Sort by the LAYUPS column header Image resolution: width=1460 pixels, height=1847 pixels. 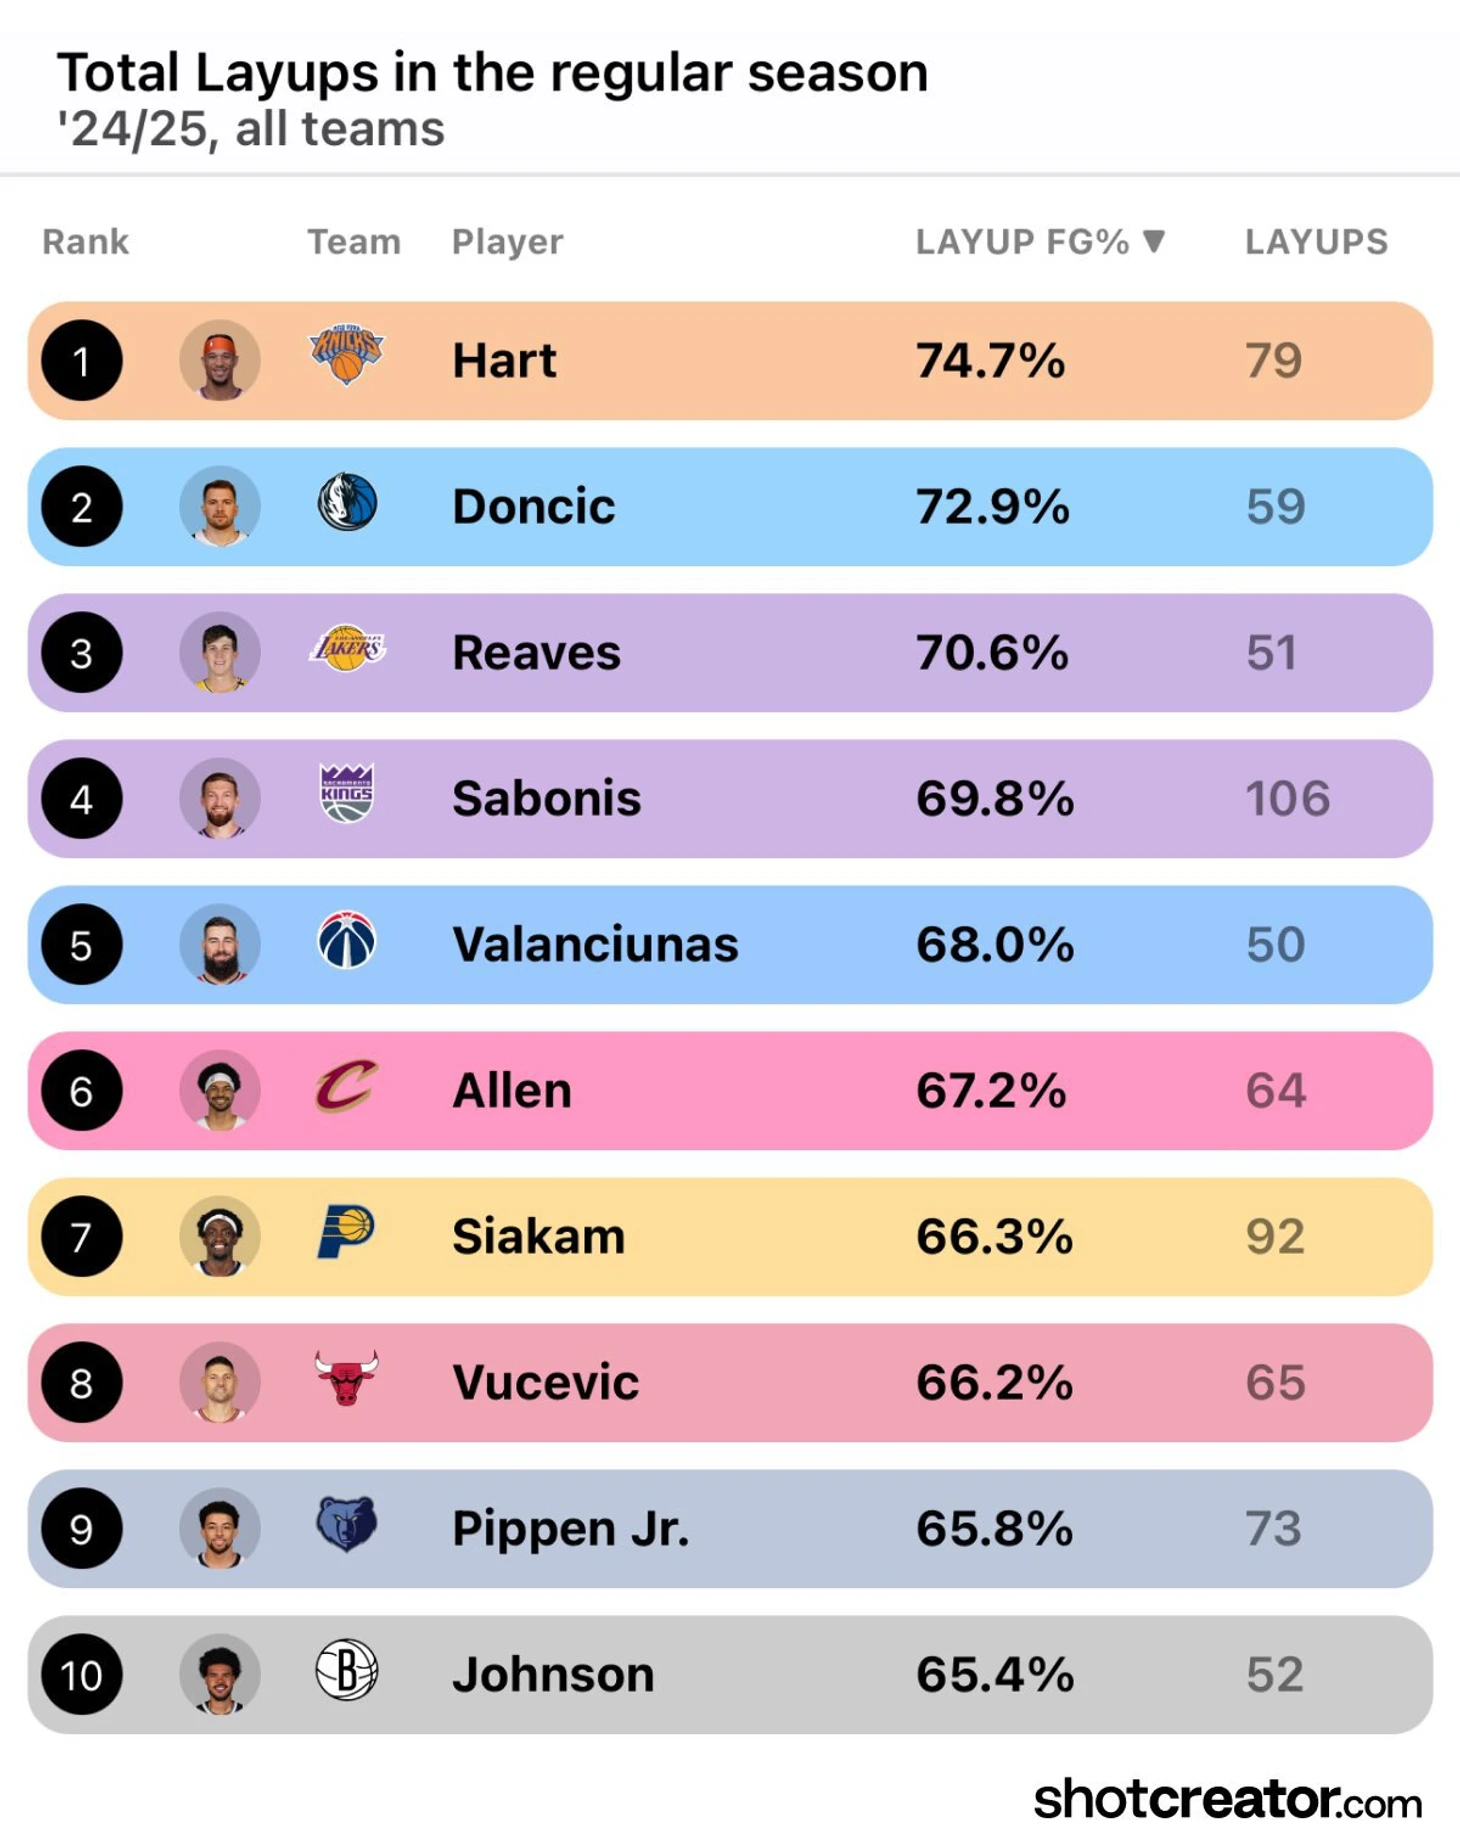pos(1316,242)
